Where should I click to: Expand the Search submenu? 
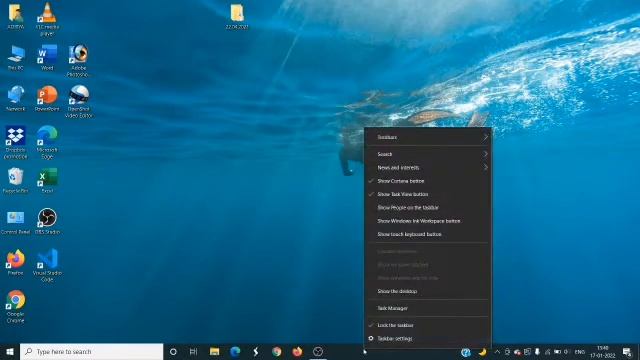click(x=428, y=154)
